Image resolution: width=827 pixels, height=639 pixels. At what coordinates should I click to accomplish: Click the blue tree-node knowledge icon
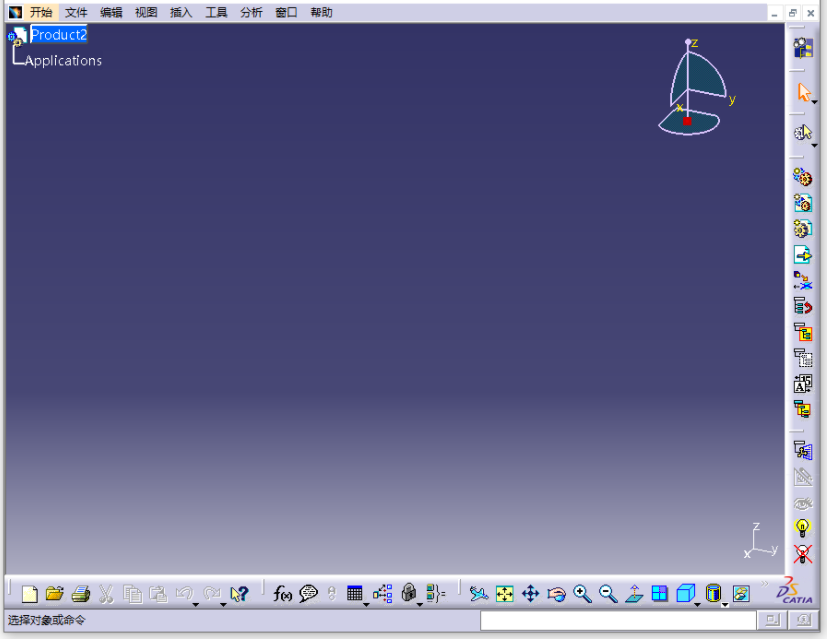[382, 594]
